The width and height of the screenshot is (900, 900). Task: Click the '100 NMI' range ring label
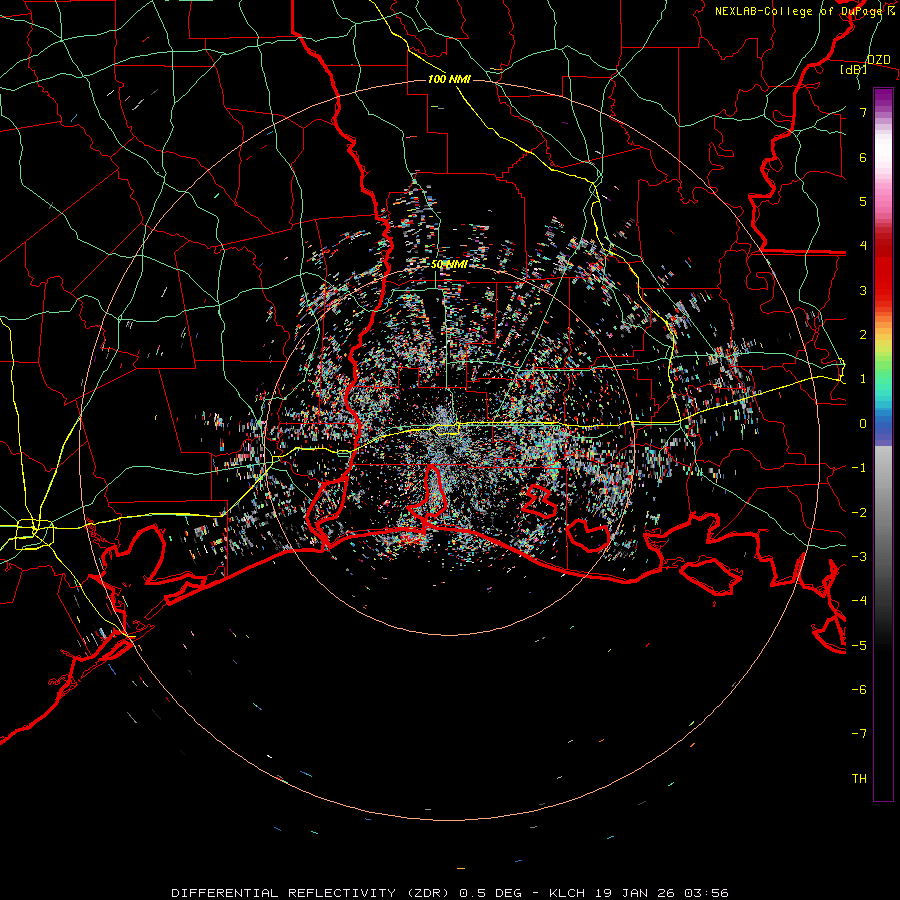point(449,79)
